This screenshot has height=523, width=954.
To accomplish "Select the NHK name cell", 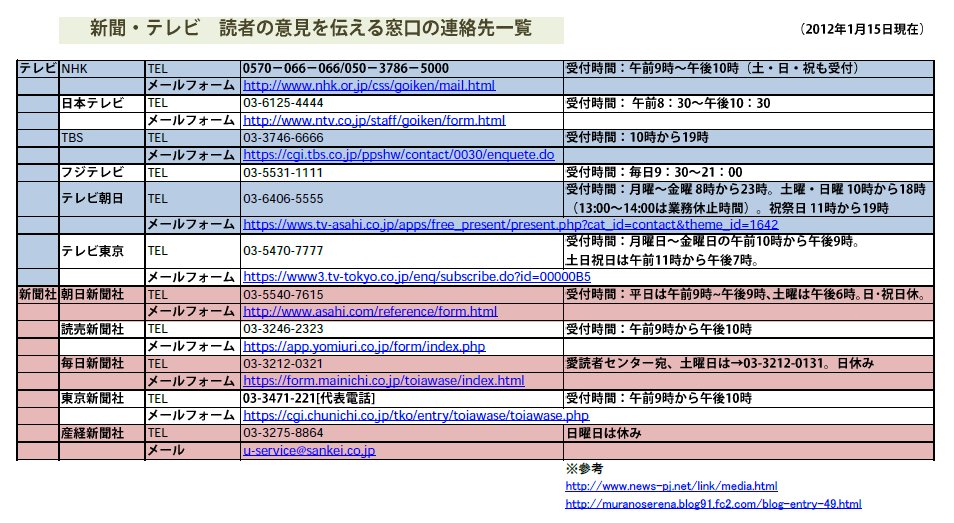I will coord(102,69).
